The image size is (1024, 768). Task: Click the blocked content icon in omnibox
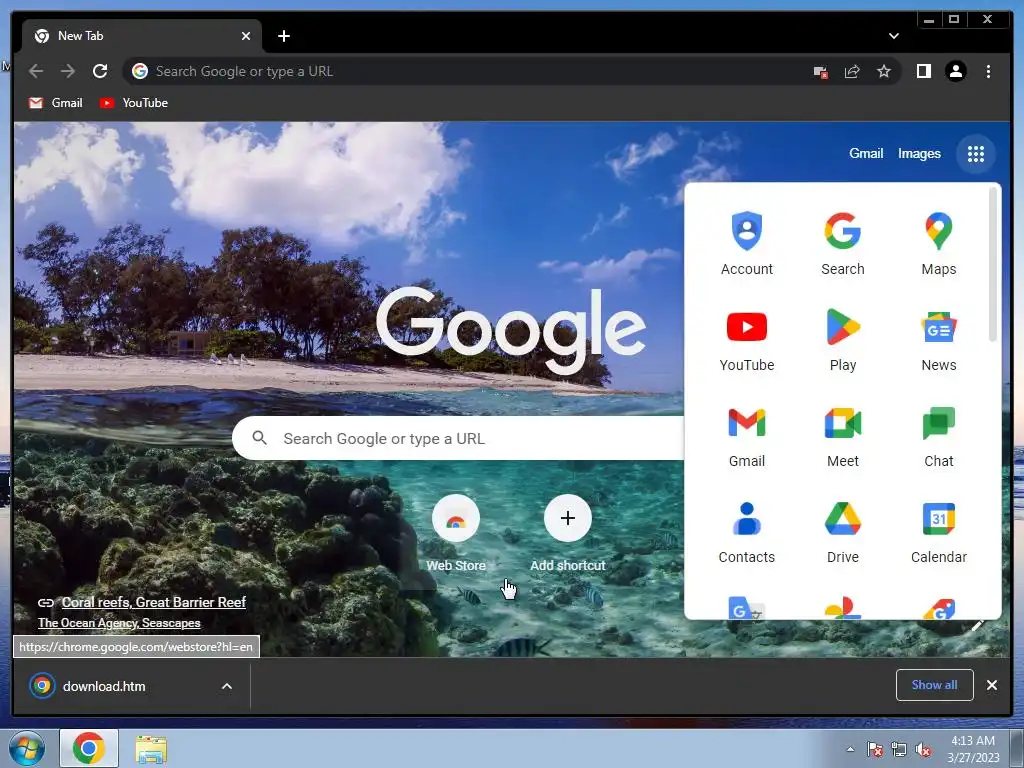click(x=820, y=72)
